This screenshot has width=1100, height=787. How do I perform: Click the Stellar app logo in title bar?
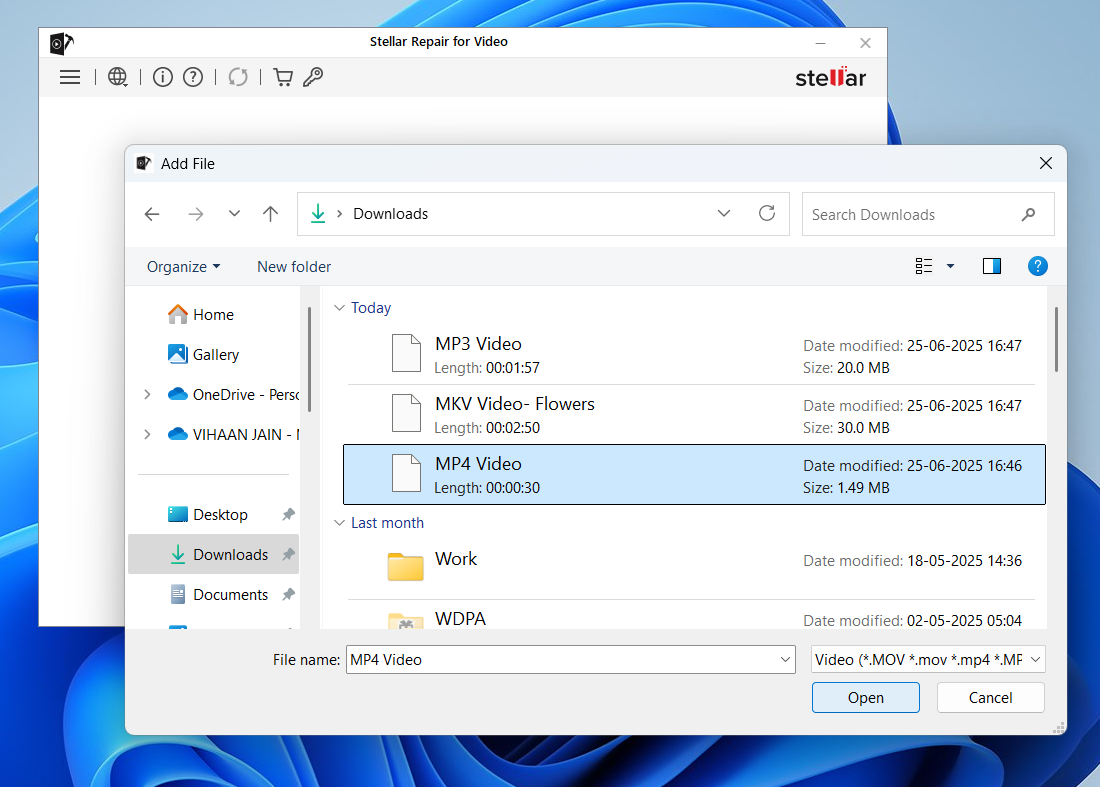62,43
